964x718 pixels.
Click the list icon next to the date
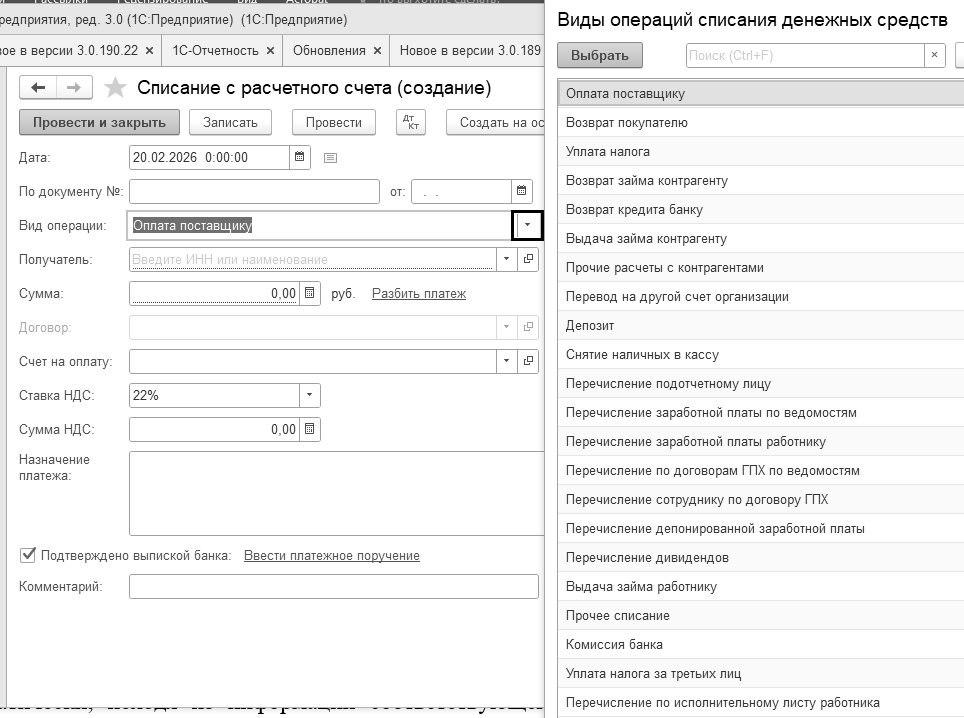point(330,158)
